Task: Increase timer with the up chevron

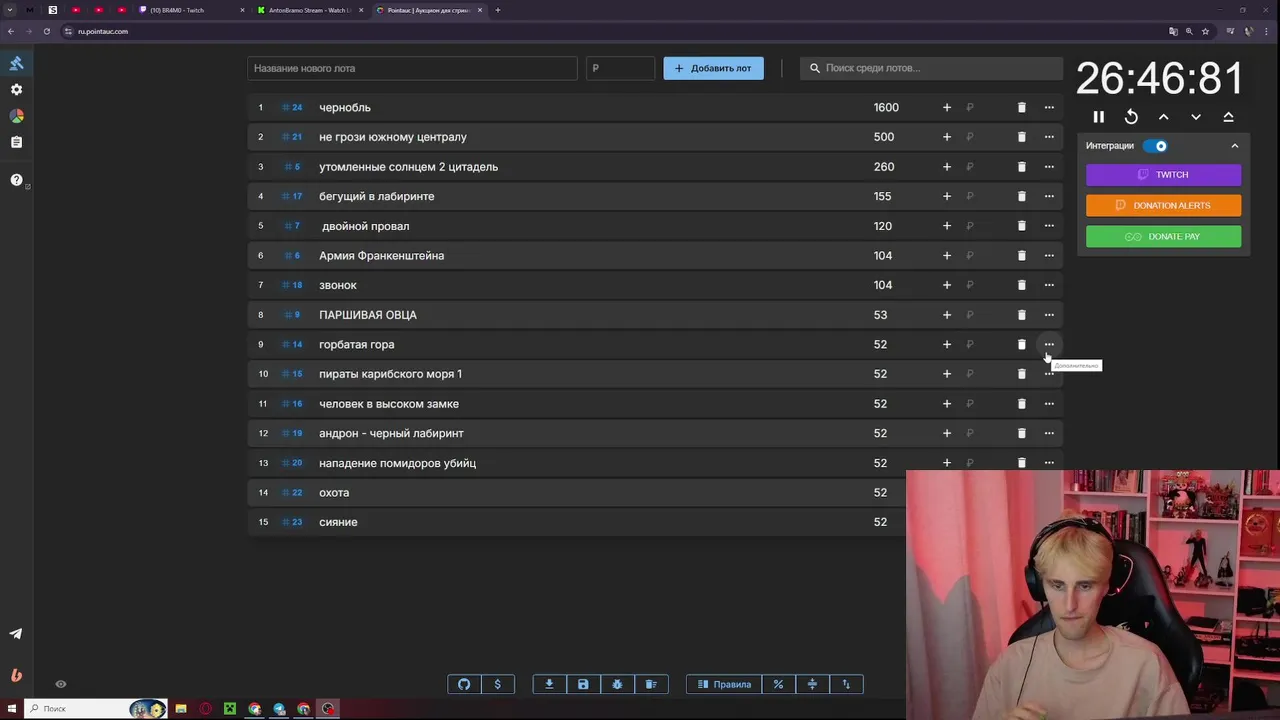Action: click(x=1163, y=117)
